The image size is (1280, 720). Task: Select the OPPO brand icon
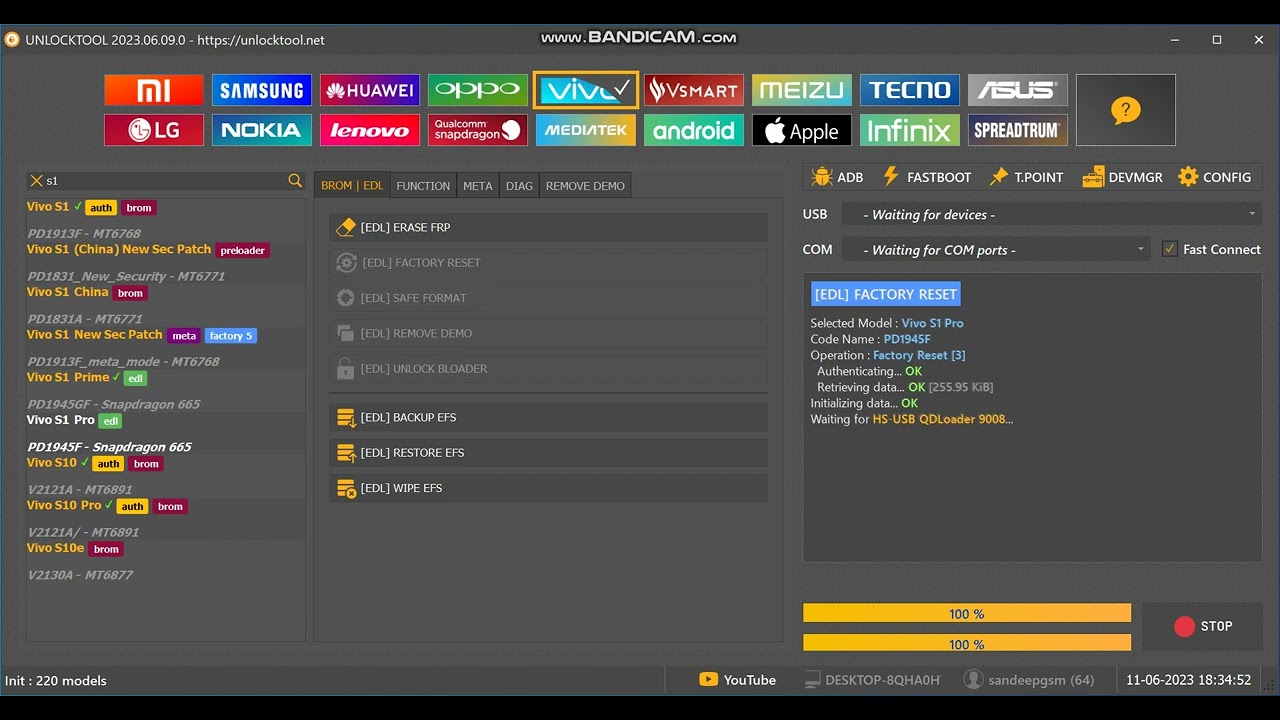point(478,90)
